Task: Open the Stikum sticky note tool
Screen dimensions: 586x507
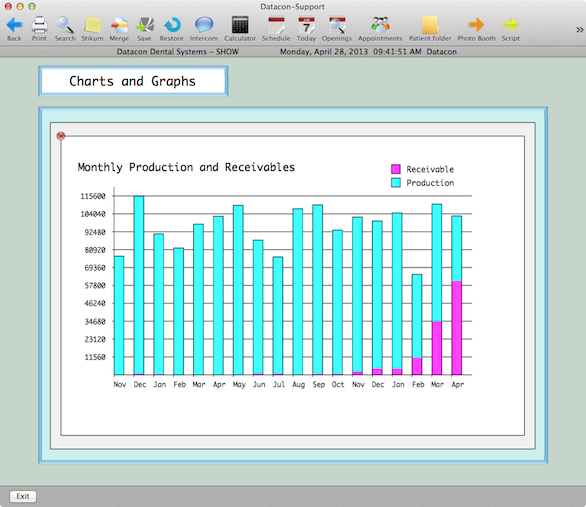Action: [92, 25]
